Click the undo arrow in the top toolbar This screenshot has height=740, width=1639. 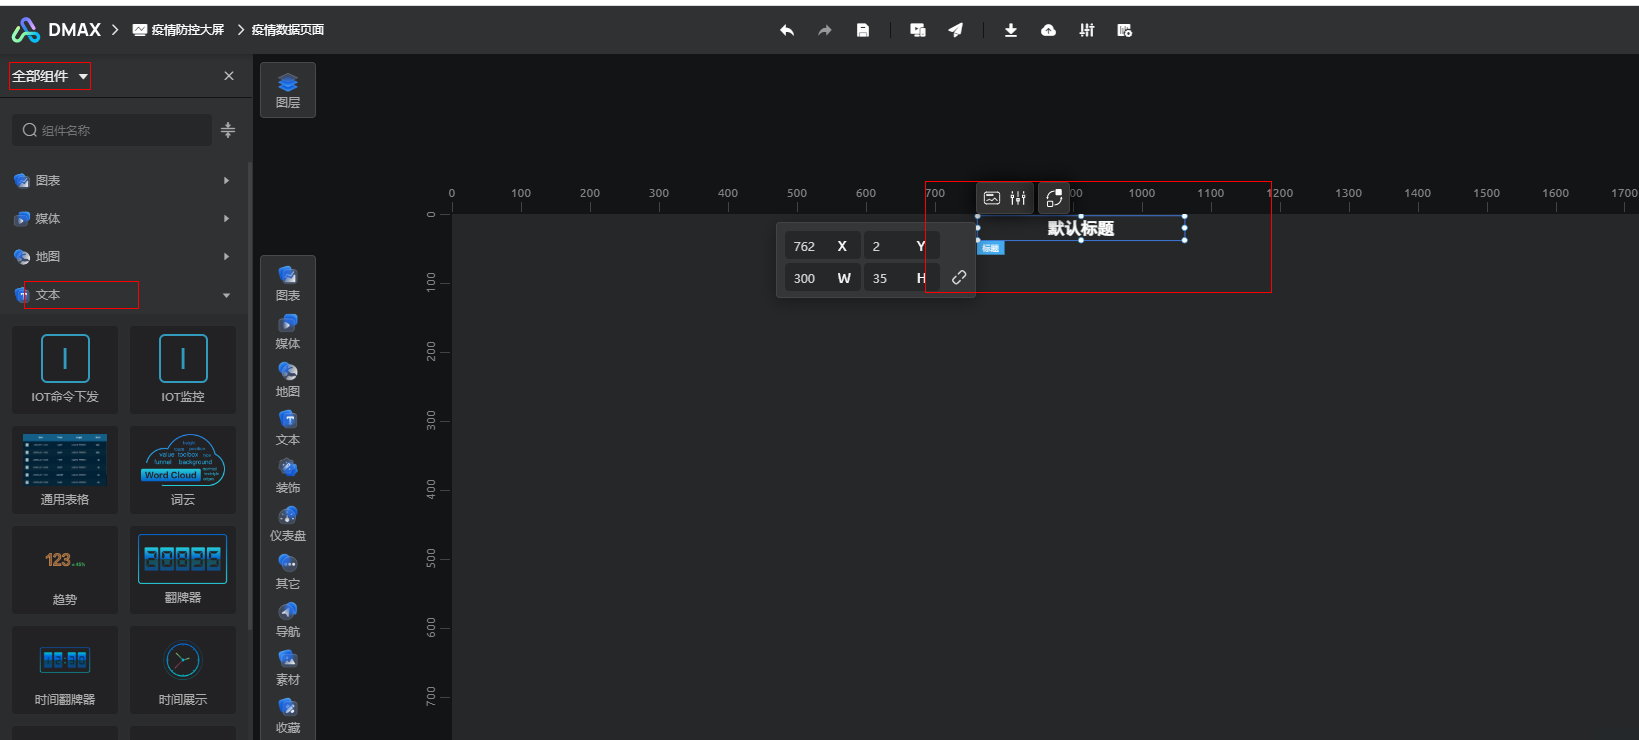pos(787,31)
